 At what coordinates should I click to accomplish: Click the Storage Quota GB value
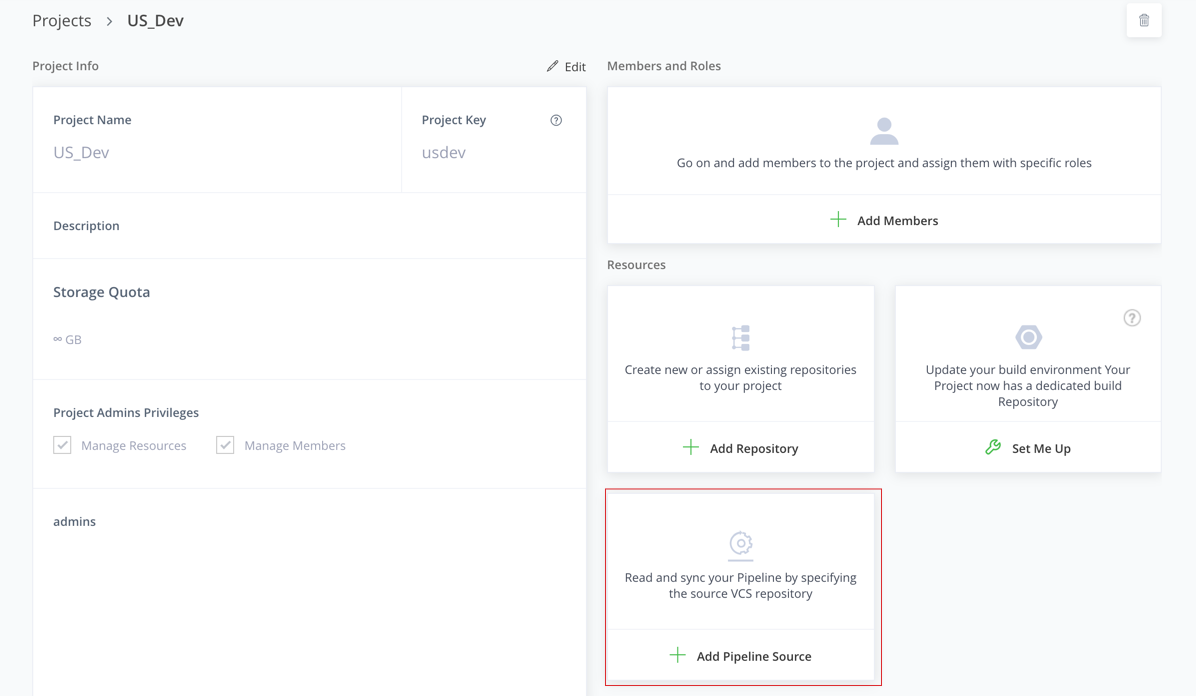point(67,340)
